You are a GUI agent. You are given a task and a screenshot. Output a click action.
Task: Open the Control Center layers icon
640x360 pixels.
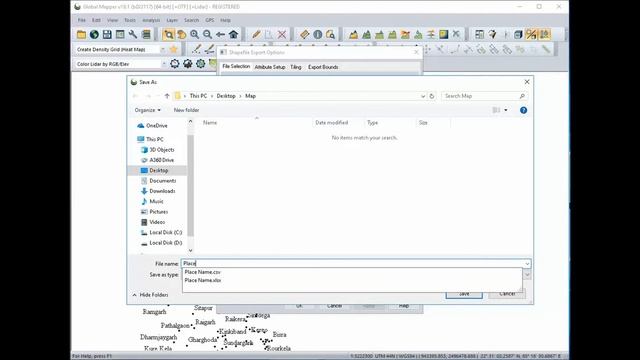[146, 35]
